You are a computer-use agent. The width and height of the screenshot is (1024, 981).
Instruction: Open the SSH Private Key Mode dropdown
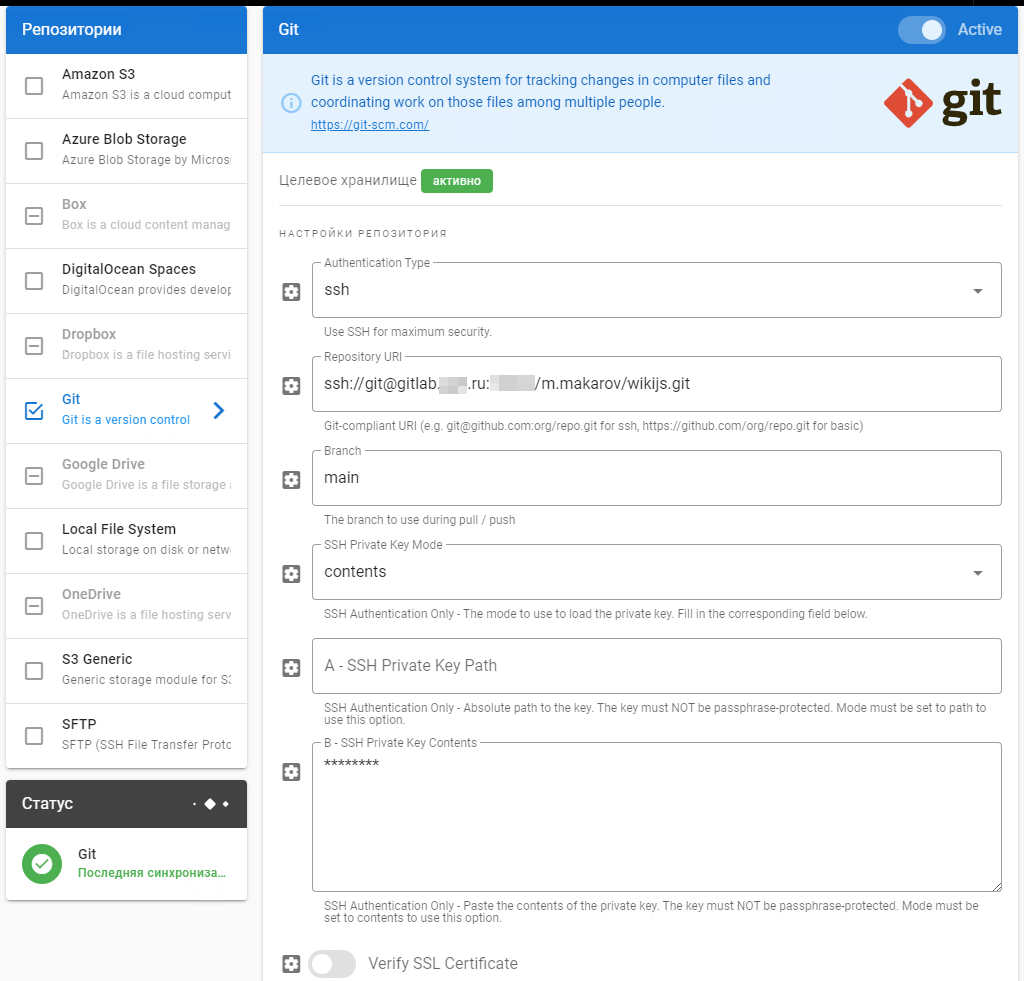click(x=656, y=572)
